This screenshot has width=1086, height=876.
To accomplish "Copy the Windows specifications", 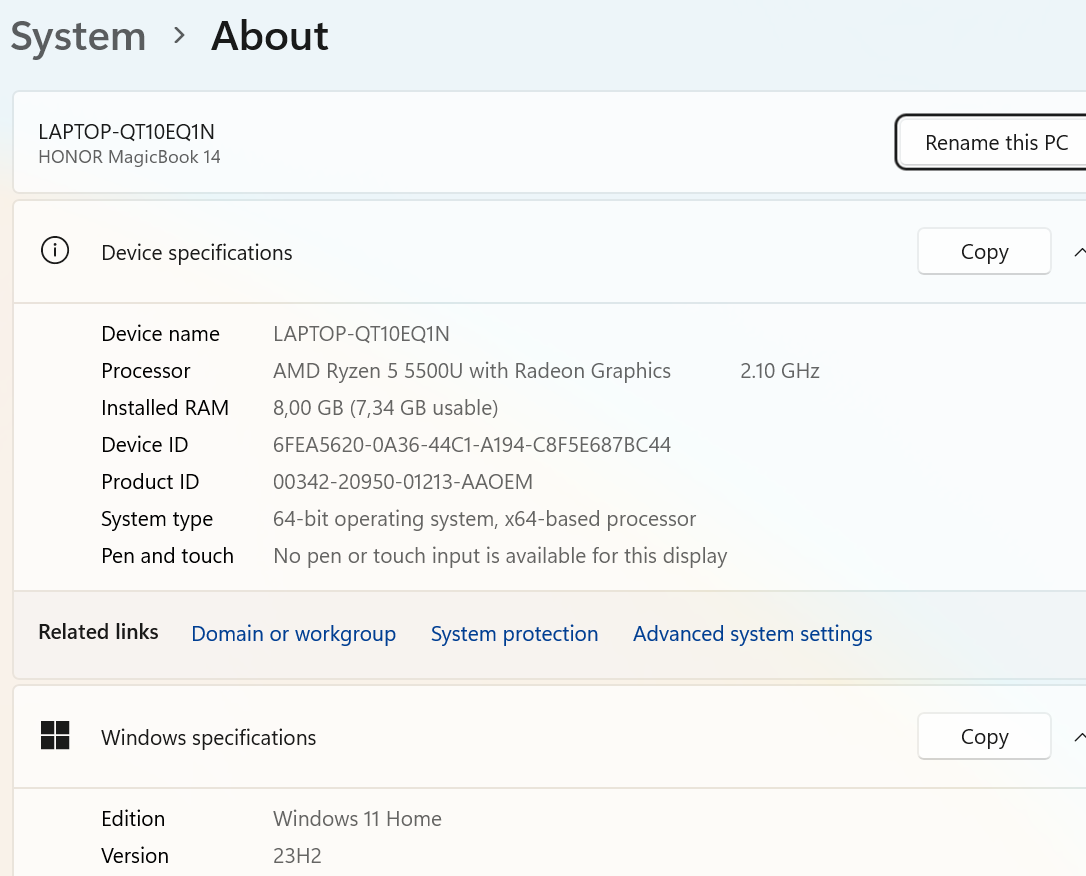I will point(984,736).
